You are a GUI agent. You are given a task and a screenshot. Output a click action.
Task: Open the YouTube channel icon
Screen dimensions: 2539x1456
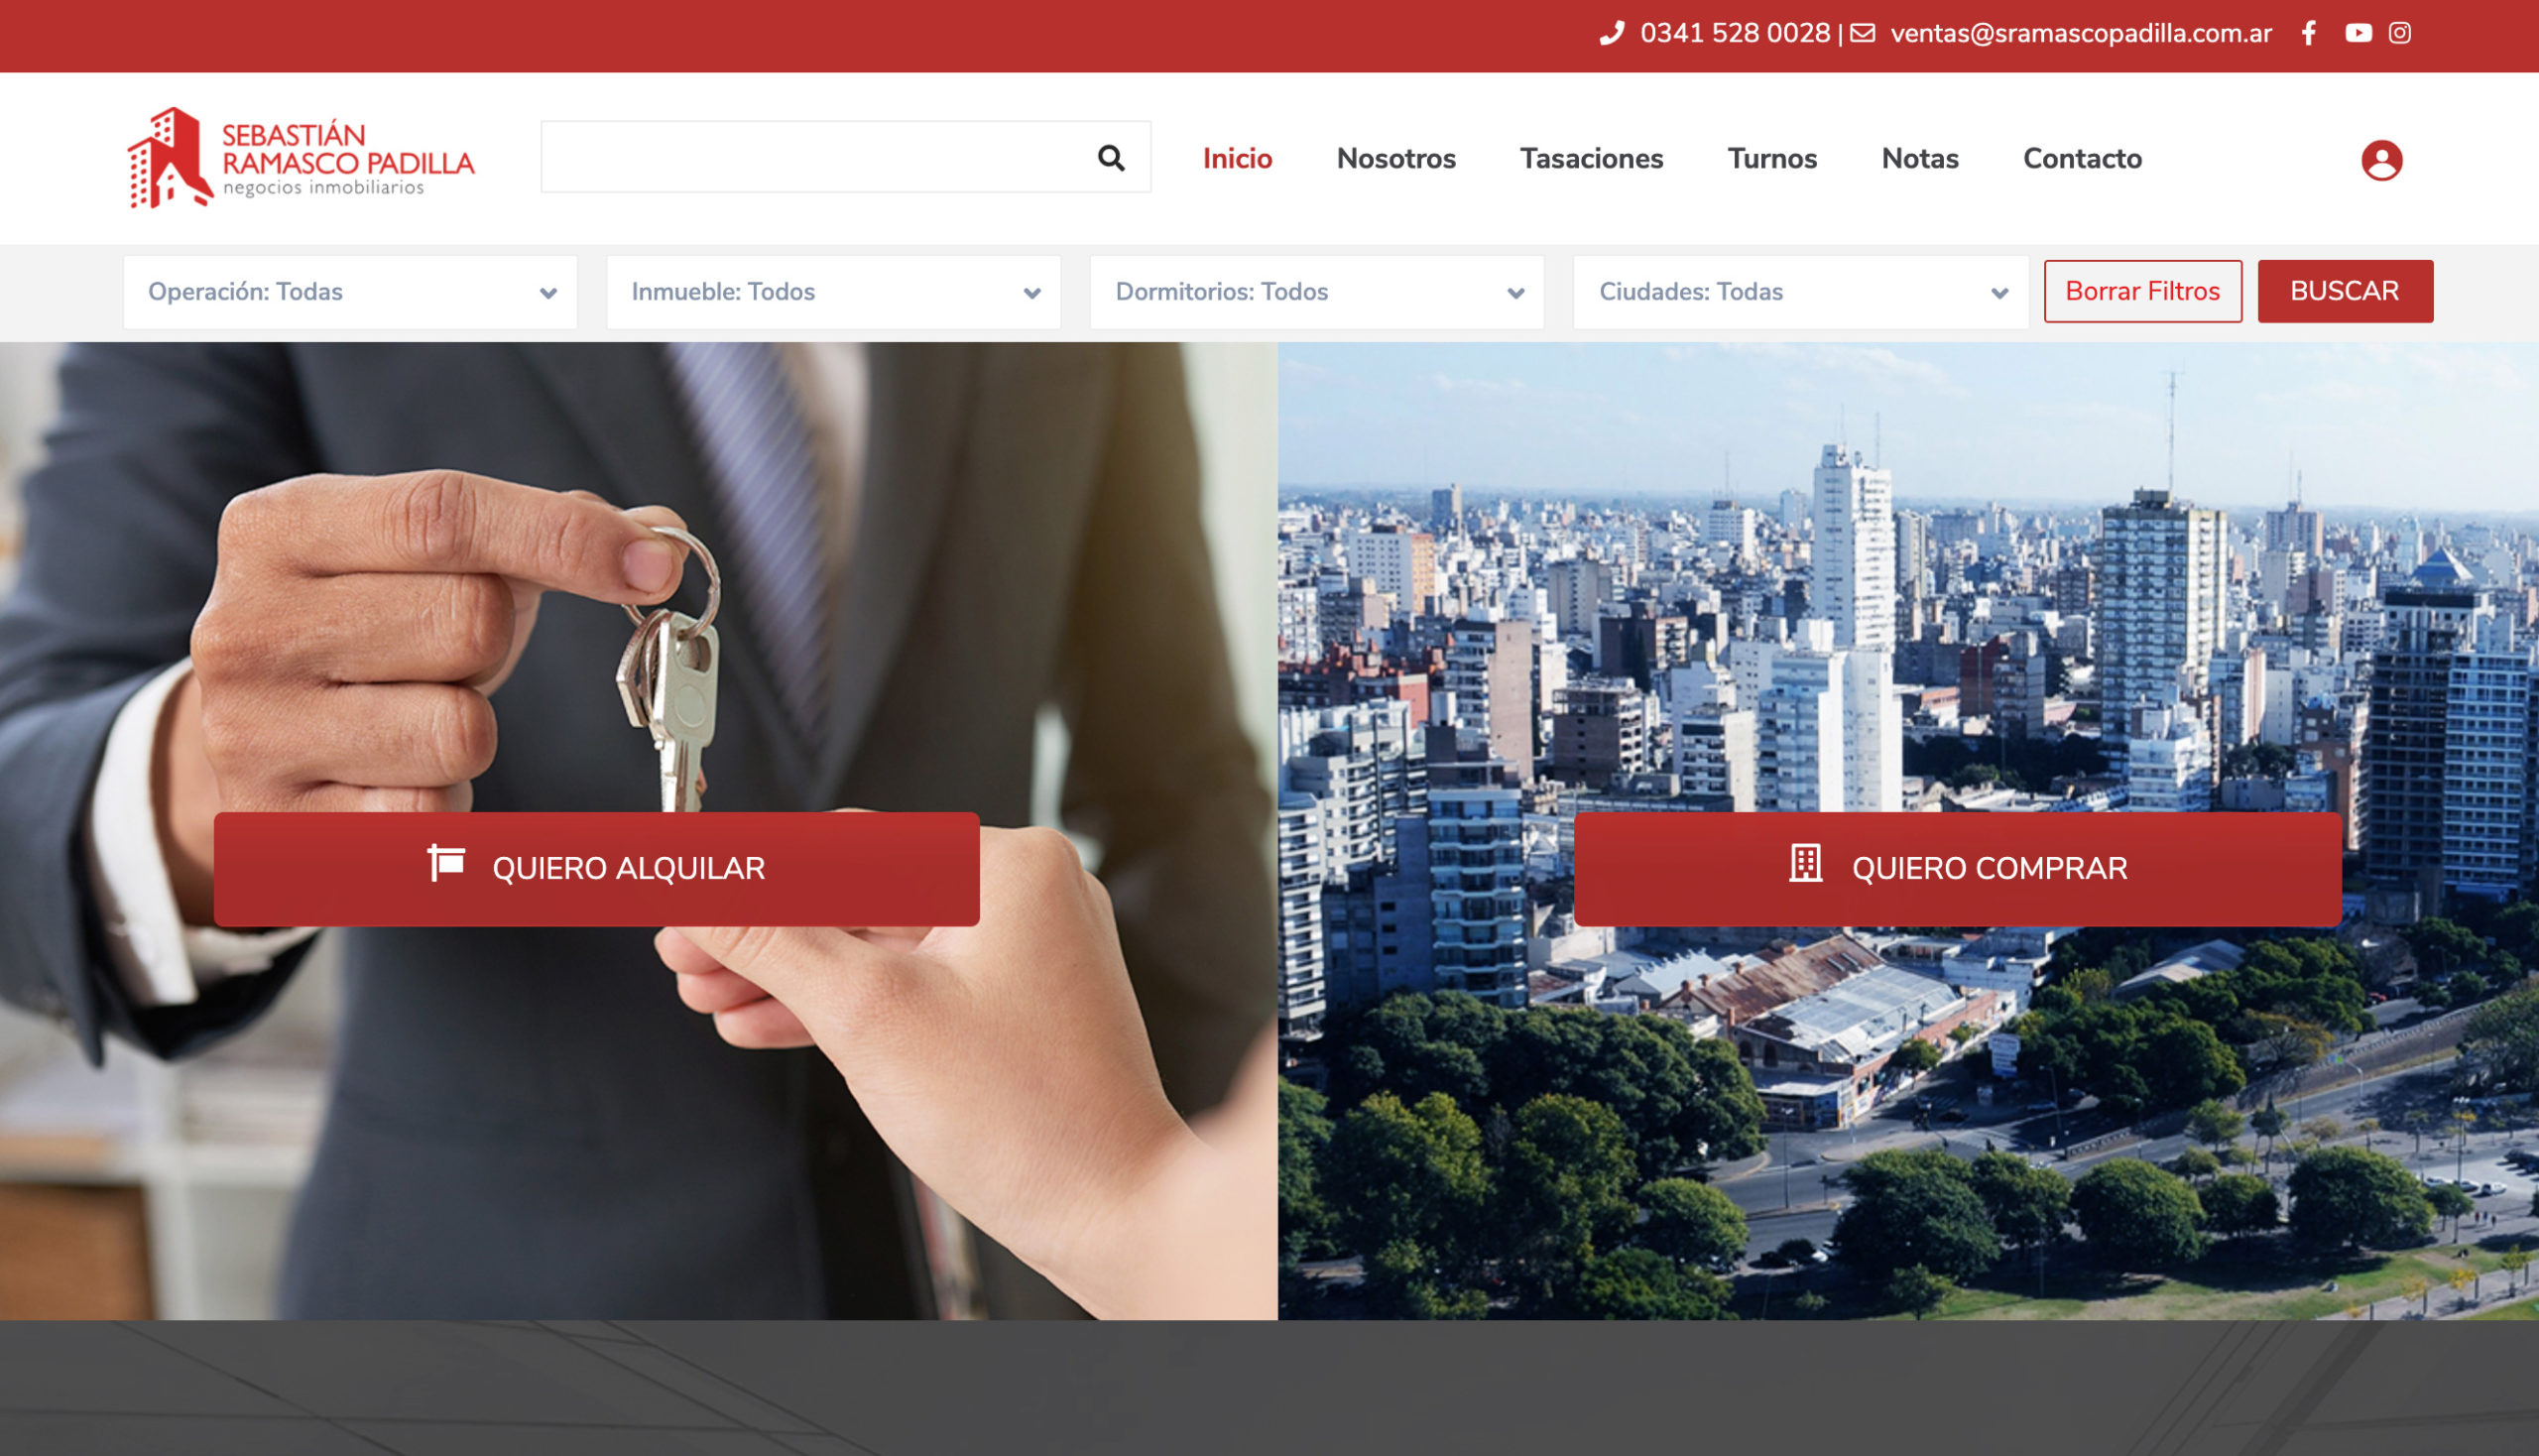[2358, 33]
